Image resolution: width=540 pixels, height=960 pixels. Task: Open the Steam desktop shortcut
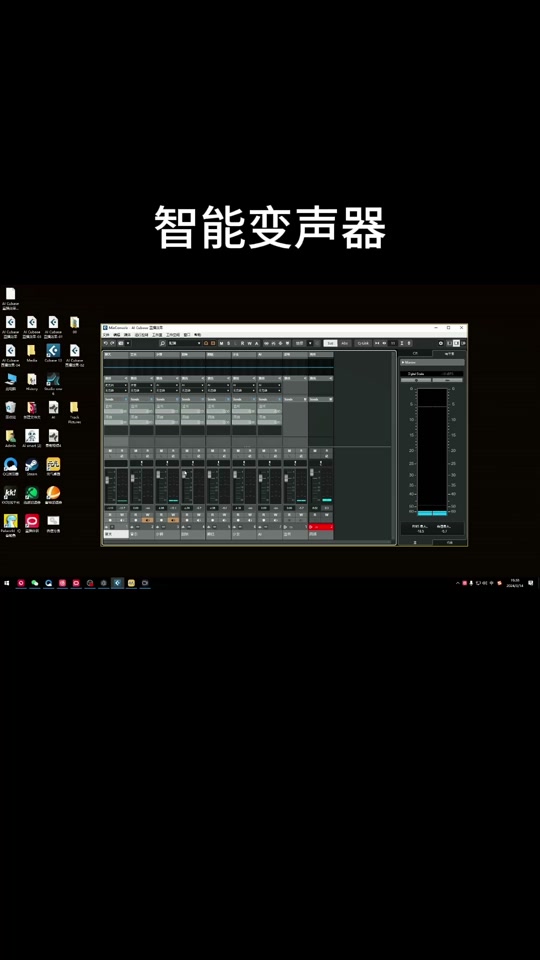tap(32, 467)
